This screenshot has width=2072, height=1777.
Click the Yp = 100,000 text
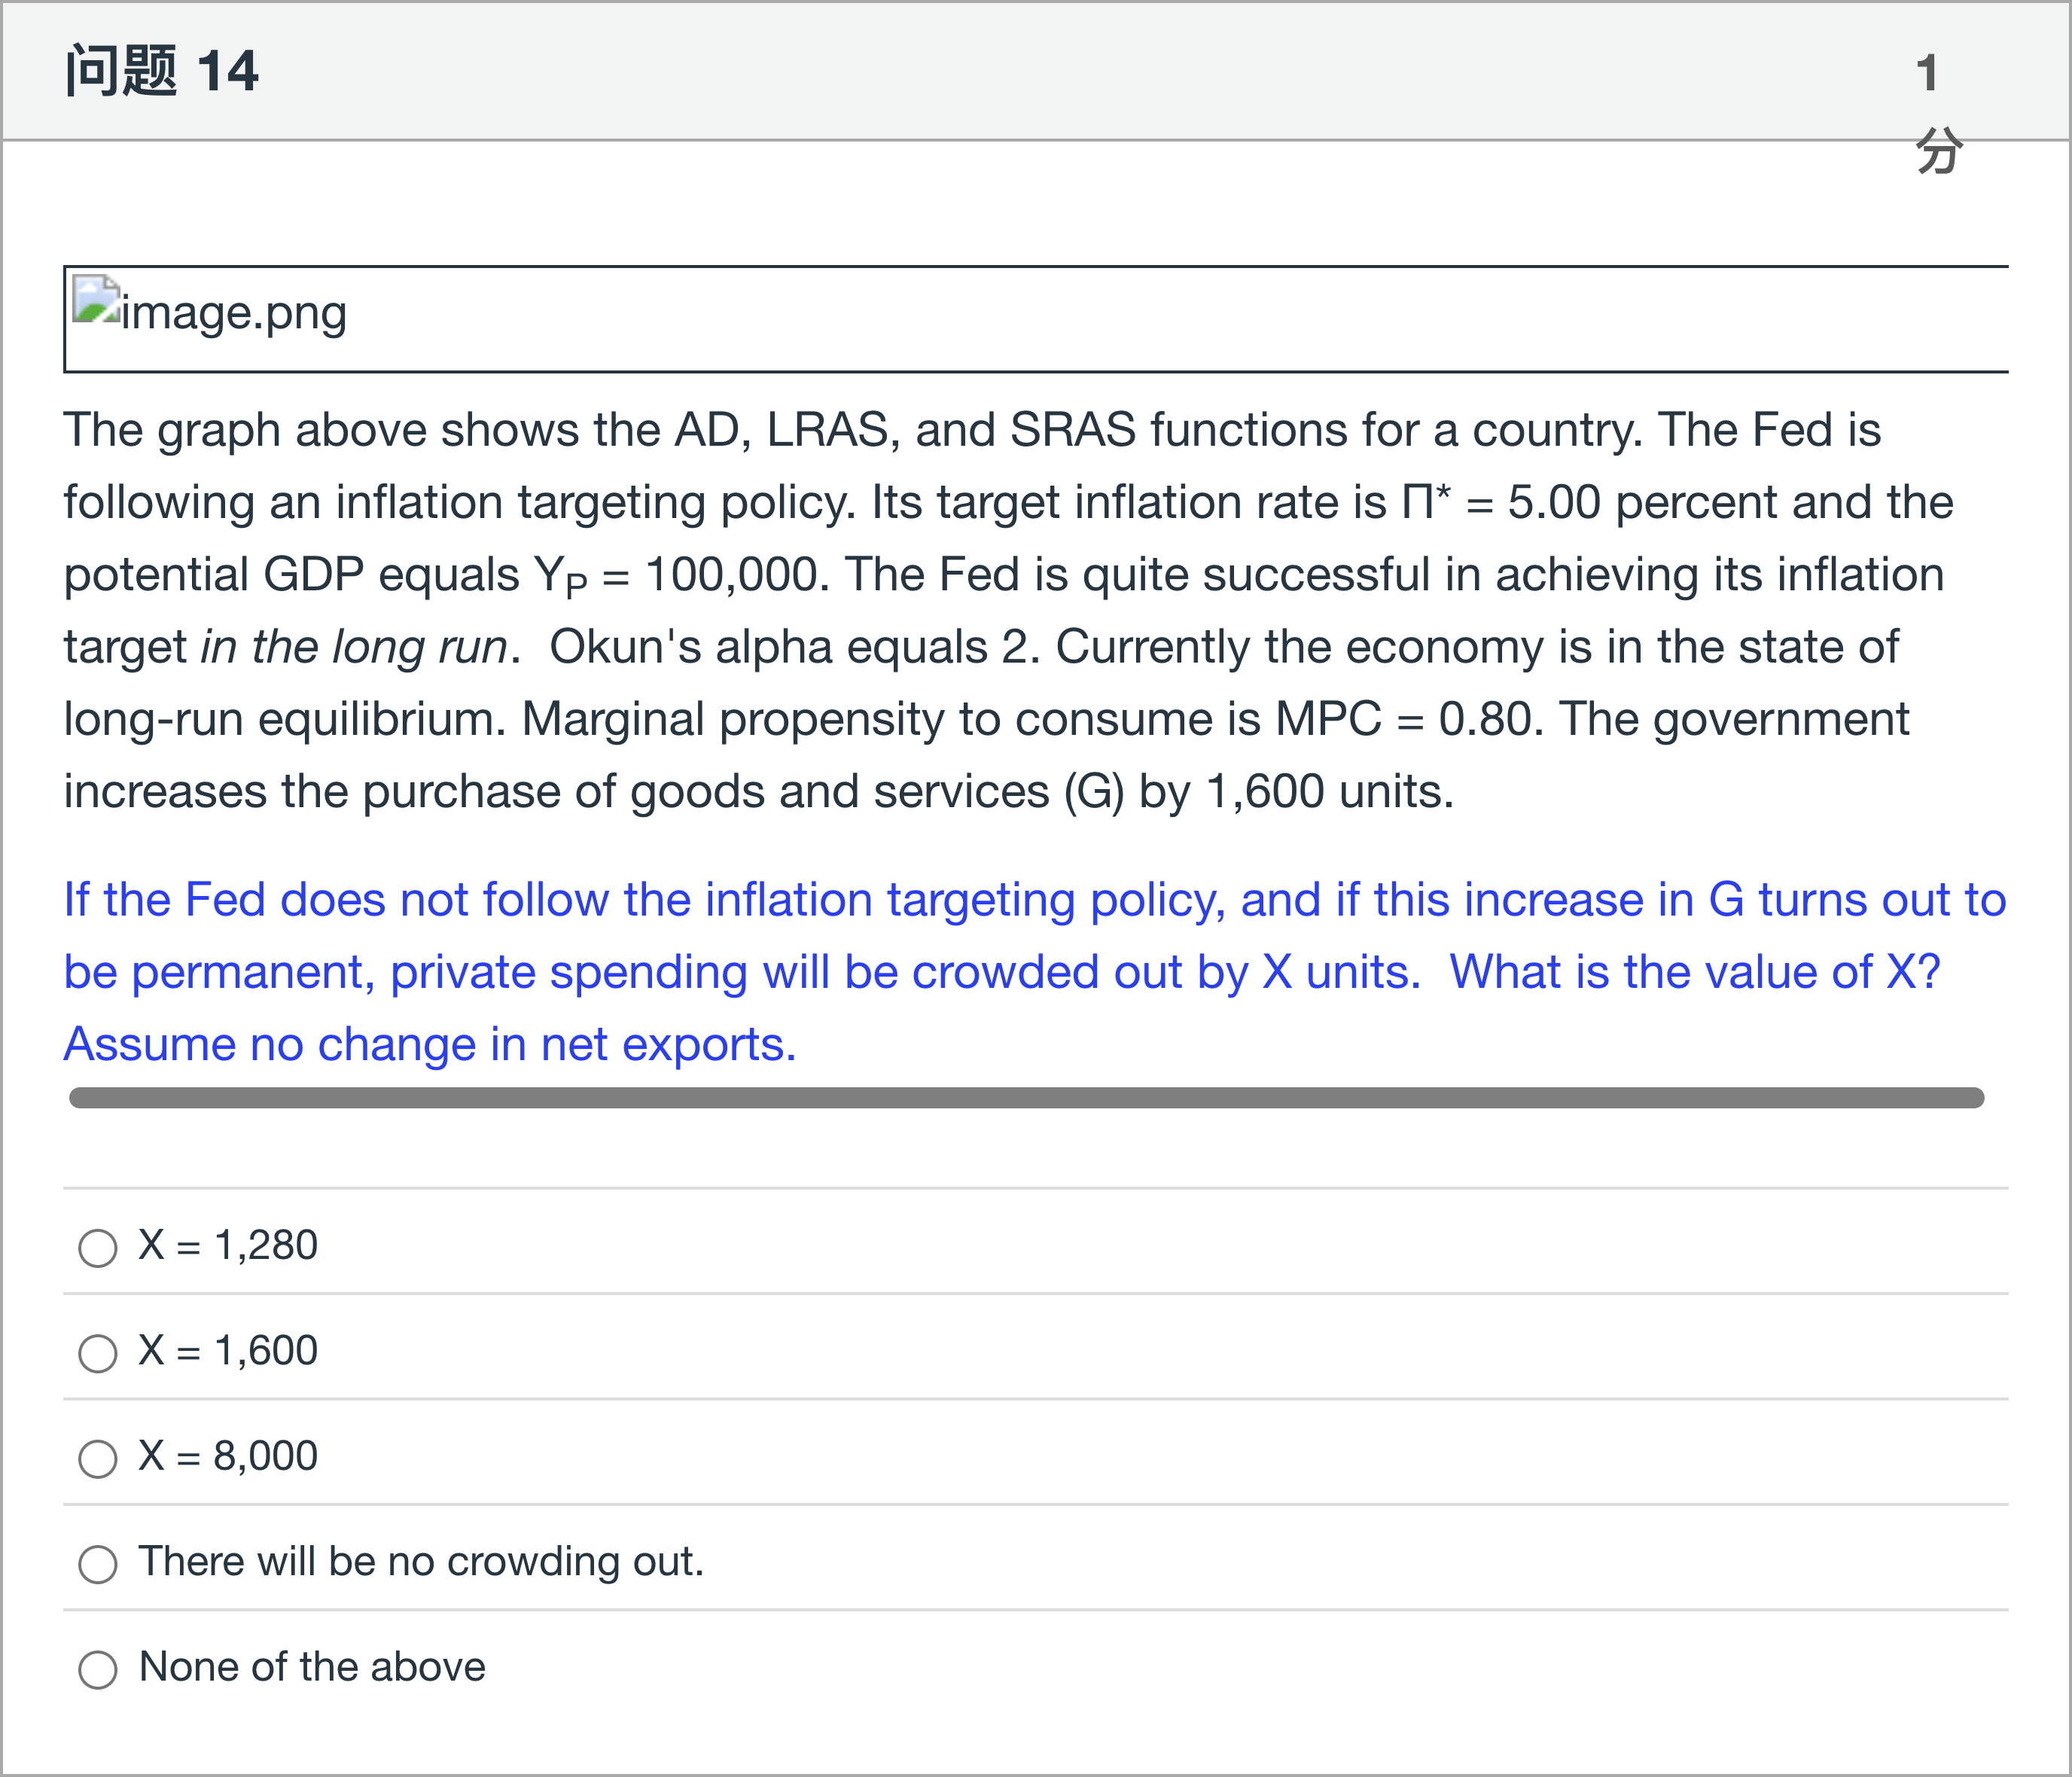click(x=676, y=575)
